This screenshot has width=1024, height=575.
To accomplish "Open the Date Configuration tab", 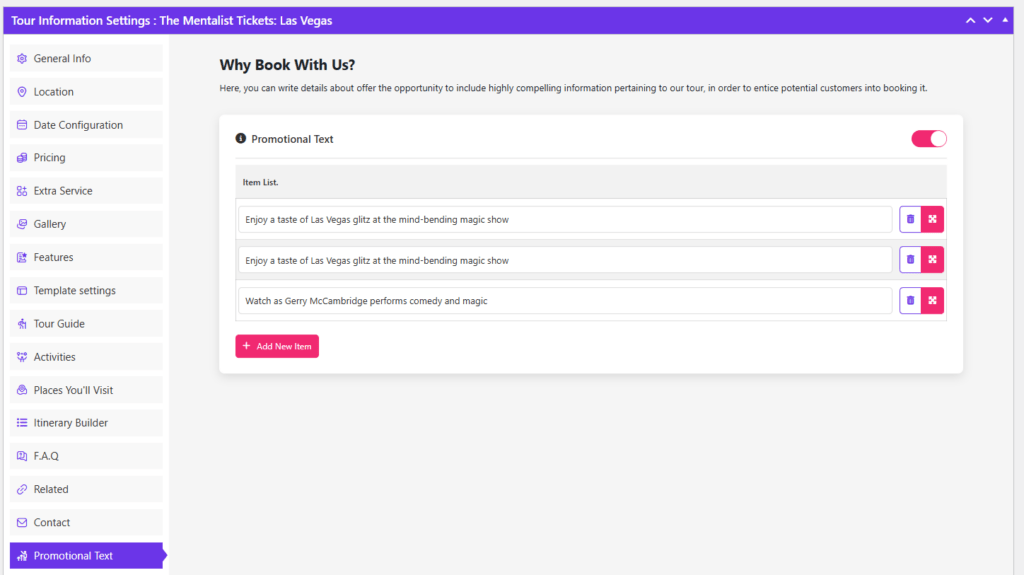I will (86, 125).
